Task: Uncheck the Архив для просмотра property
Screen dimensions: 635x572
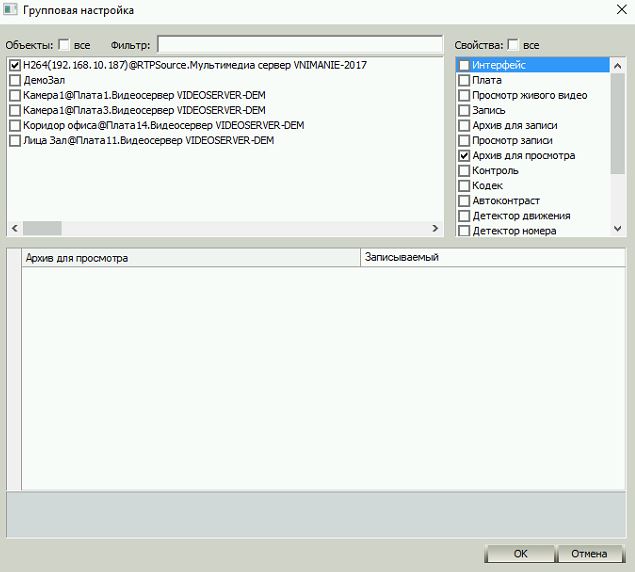Action: coord(464,156)
